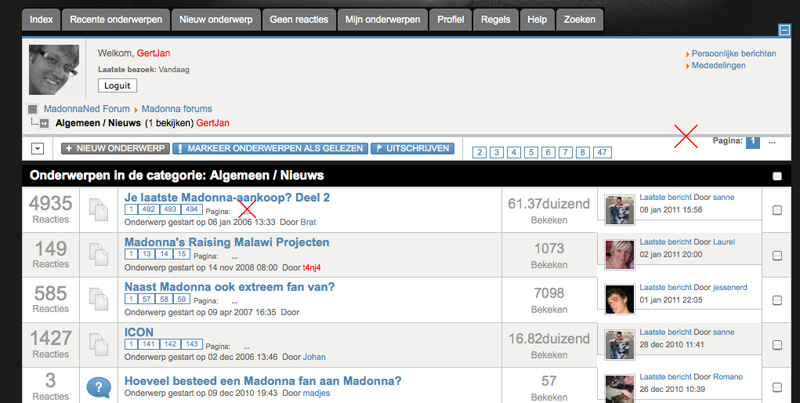The height and width of the screenshot is (403, 800).
Task: Open the Zoeken tab
Action: tap(580, 20)
